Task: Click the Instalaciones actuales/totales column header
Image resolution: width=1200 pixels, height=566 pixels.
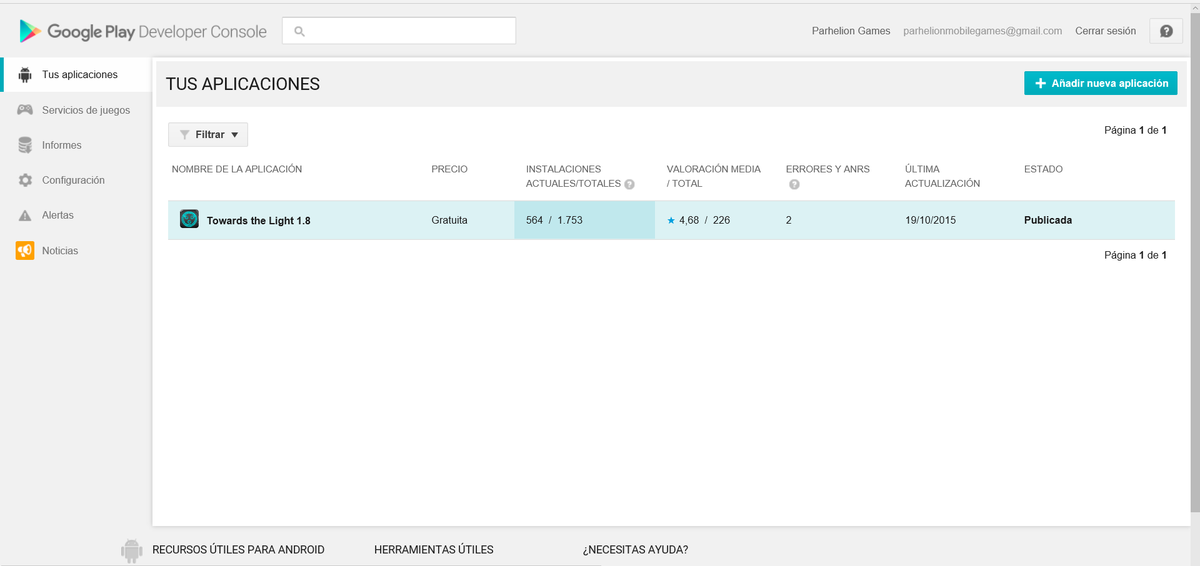Action: pos(575,176)
